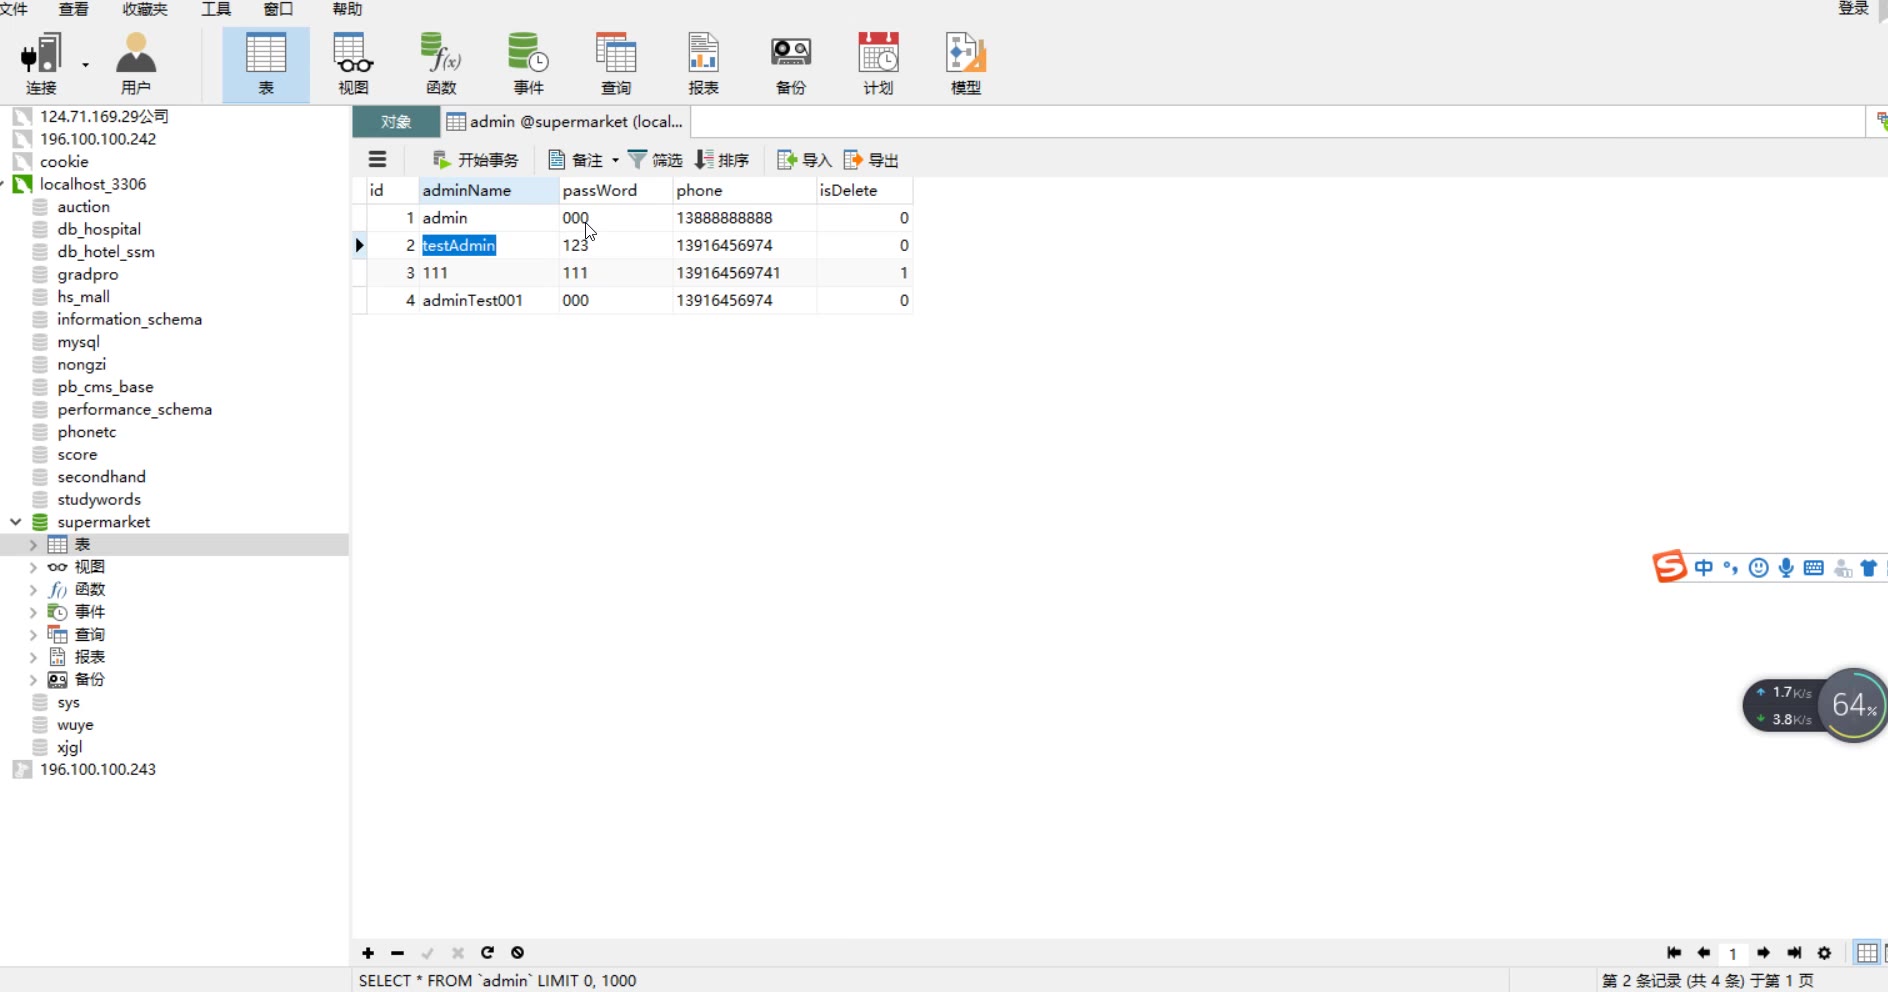Expand the 查询 queries tree node

click(x=33, y=635)
